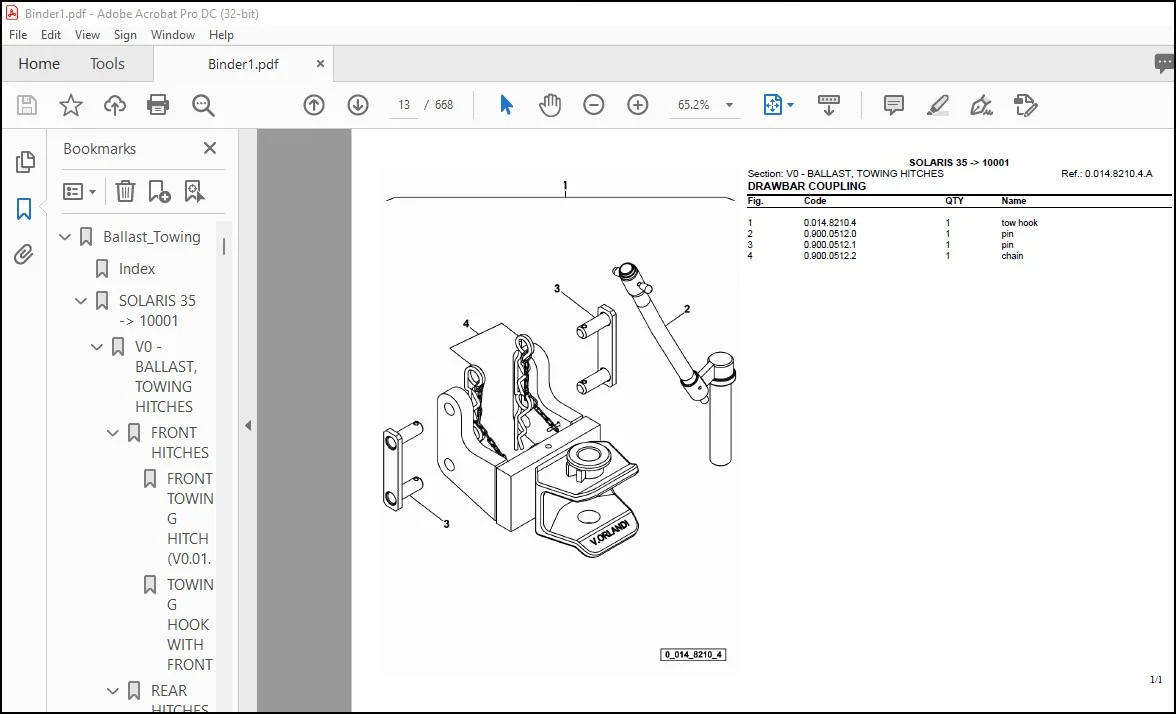Open the File menu
1176x714 pixels.
(x=18, y=34)
